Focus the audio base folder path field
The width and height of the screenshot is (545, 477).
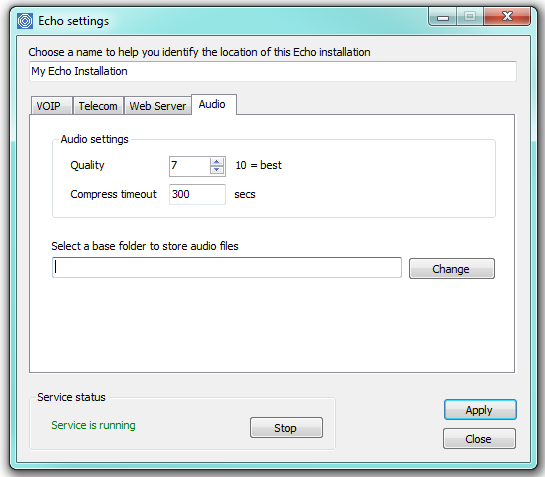pyautogui.click(x=227, y=267)
